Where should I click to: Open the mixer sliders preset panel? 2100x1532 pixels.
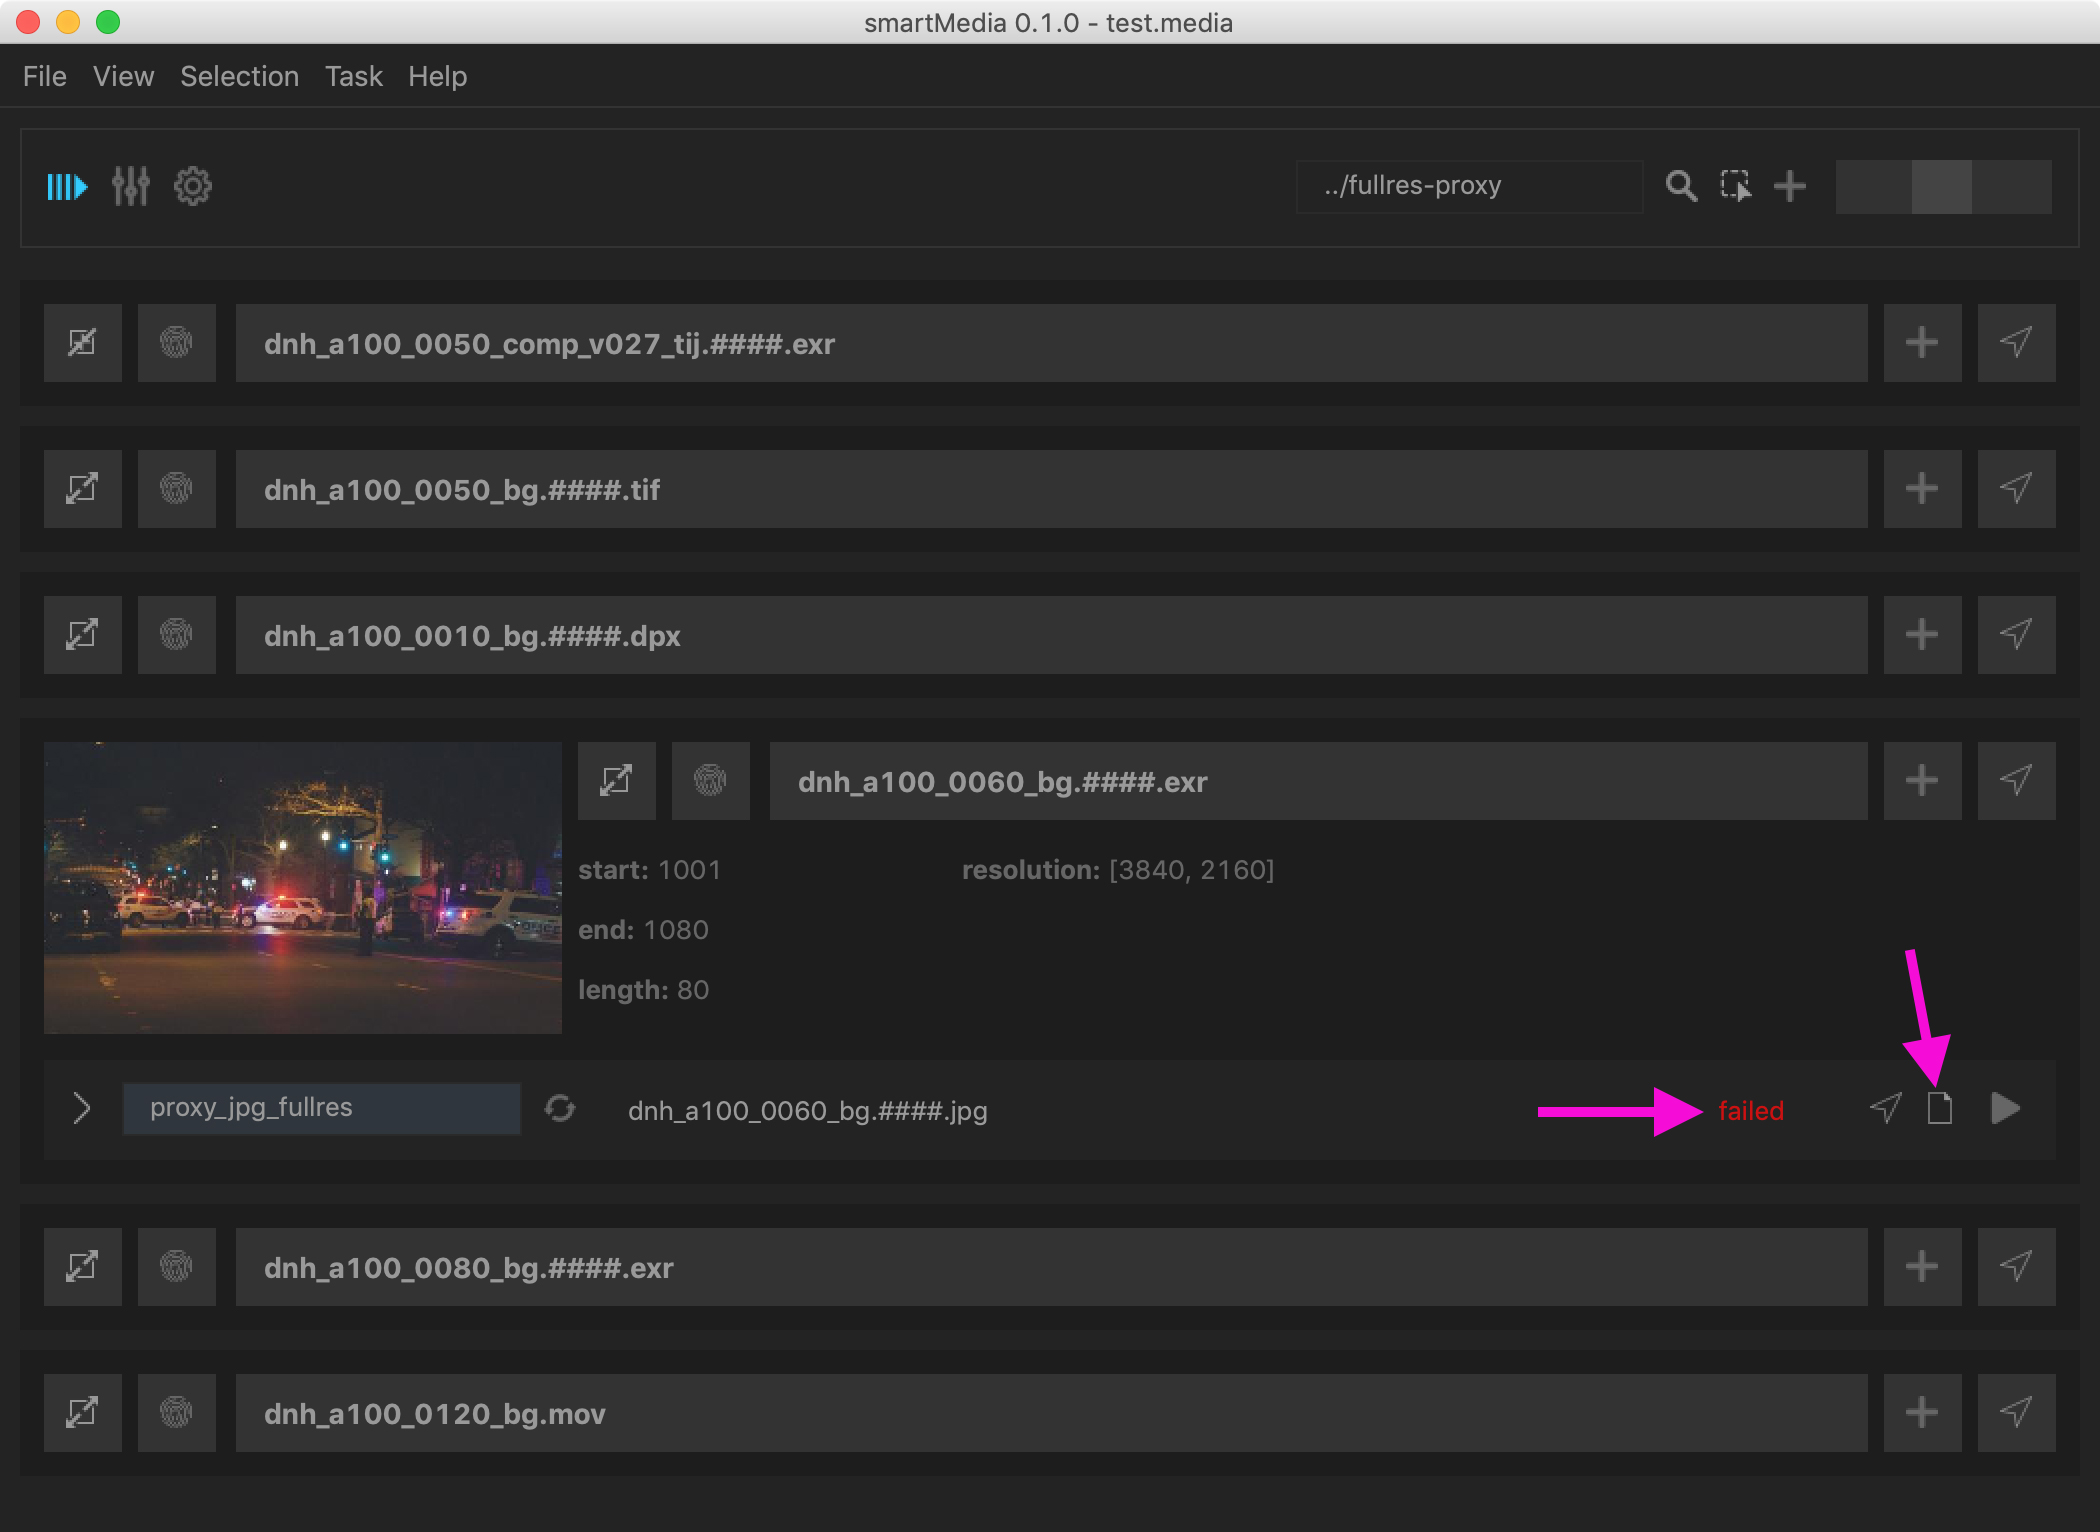(x=130, y=187)
